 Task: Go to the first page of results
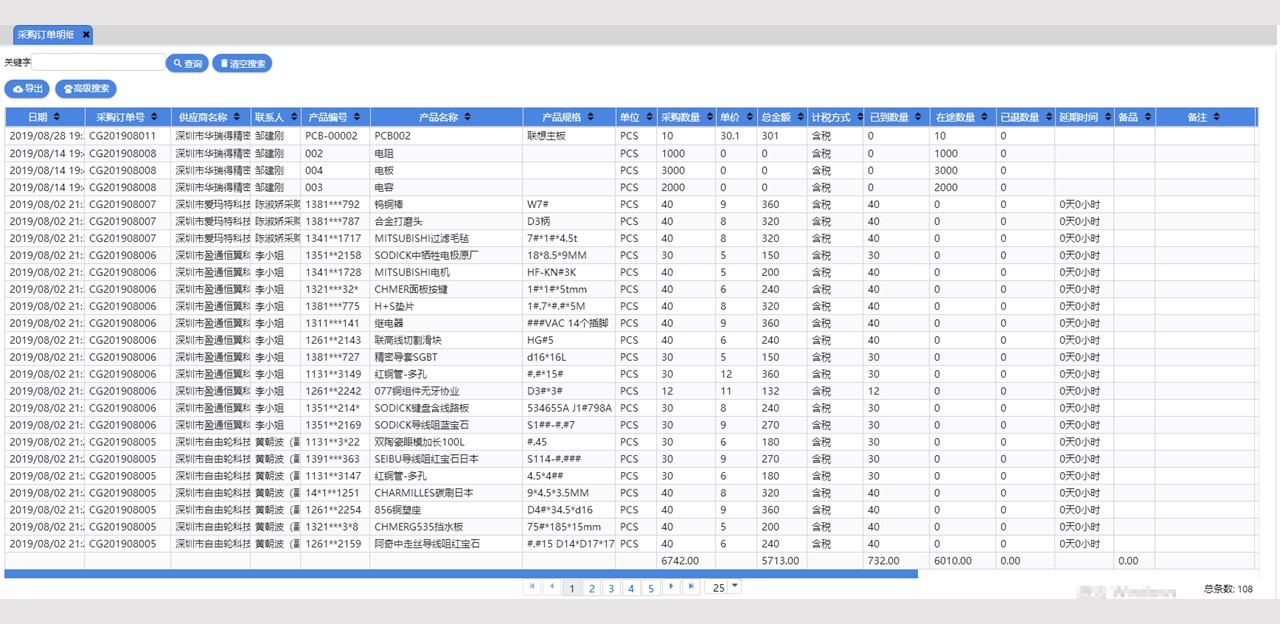[x=532, y=587]
